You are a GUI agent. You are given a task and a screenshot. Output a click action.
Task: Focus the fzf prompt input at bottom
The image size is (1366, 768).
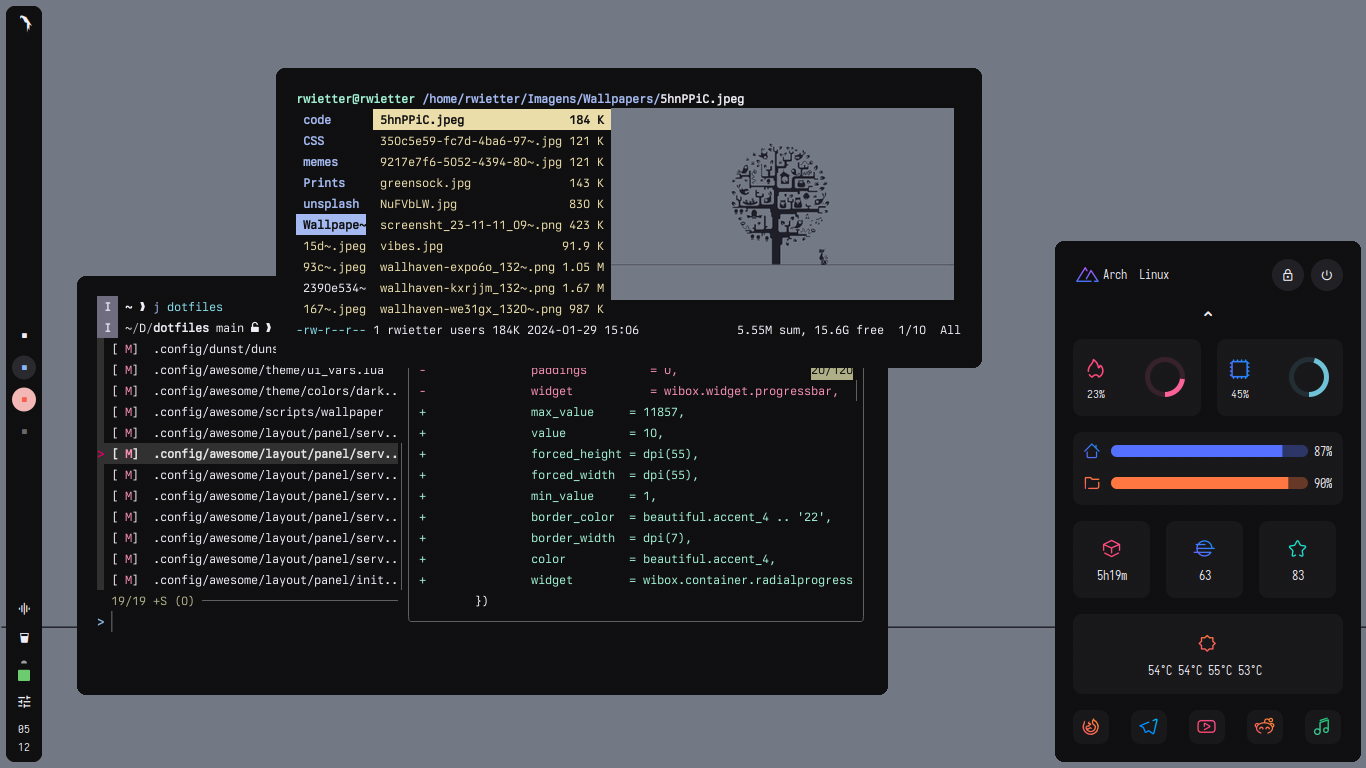(112, 622)
